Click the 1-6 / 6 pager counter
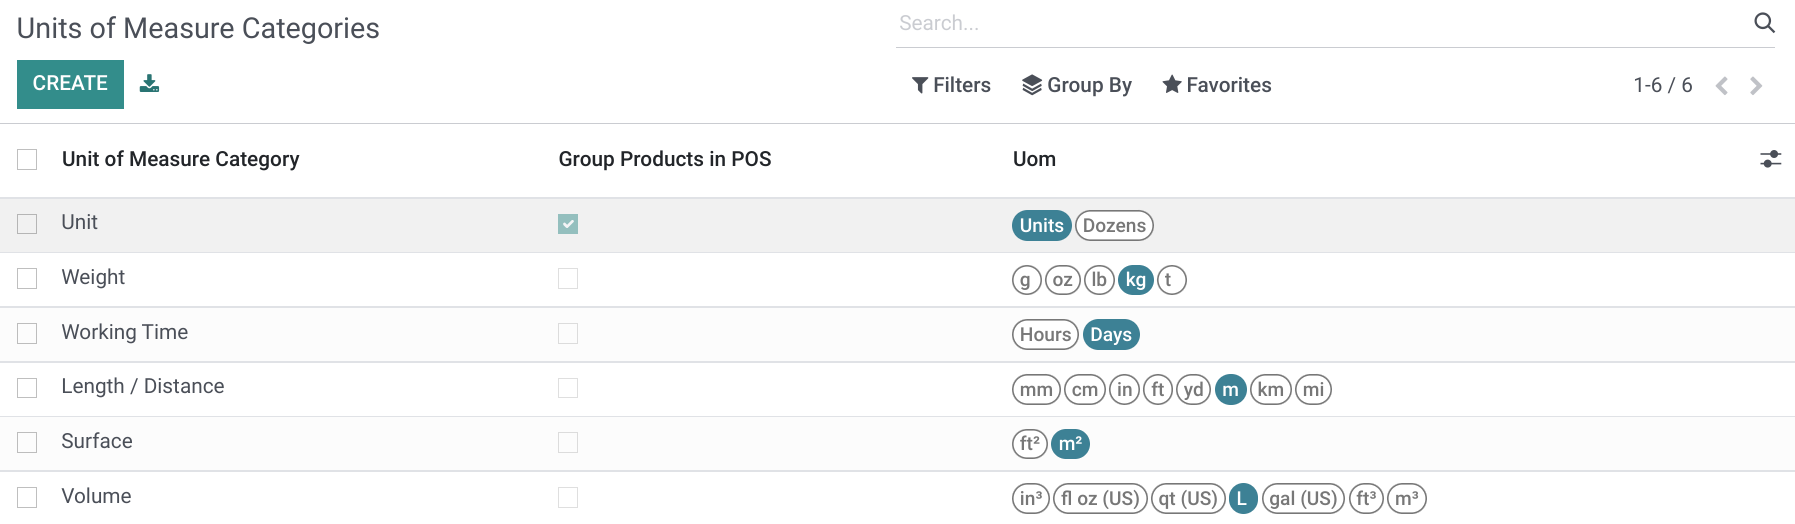Viewport: 1795px width, 524px height. click(1662, 85)
